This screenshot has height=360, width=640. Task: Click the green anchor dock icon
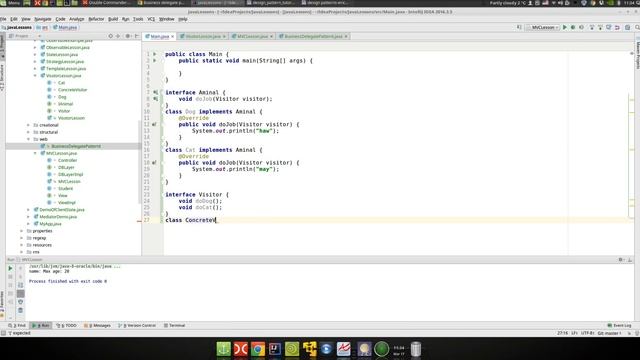pyautogui.click(x=224, y=349)
